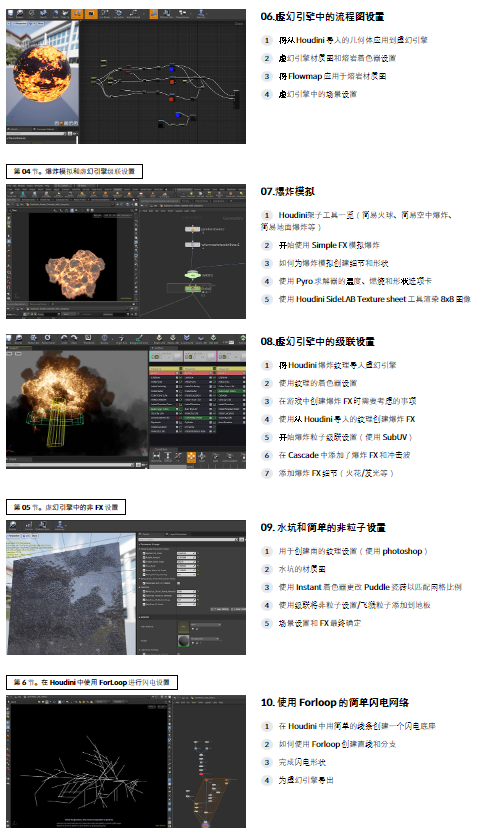Open the Cascade explosion FX screenshot
Viewport: 503px width, 828px height.
click(126, 401)
